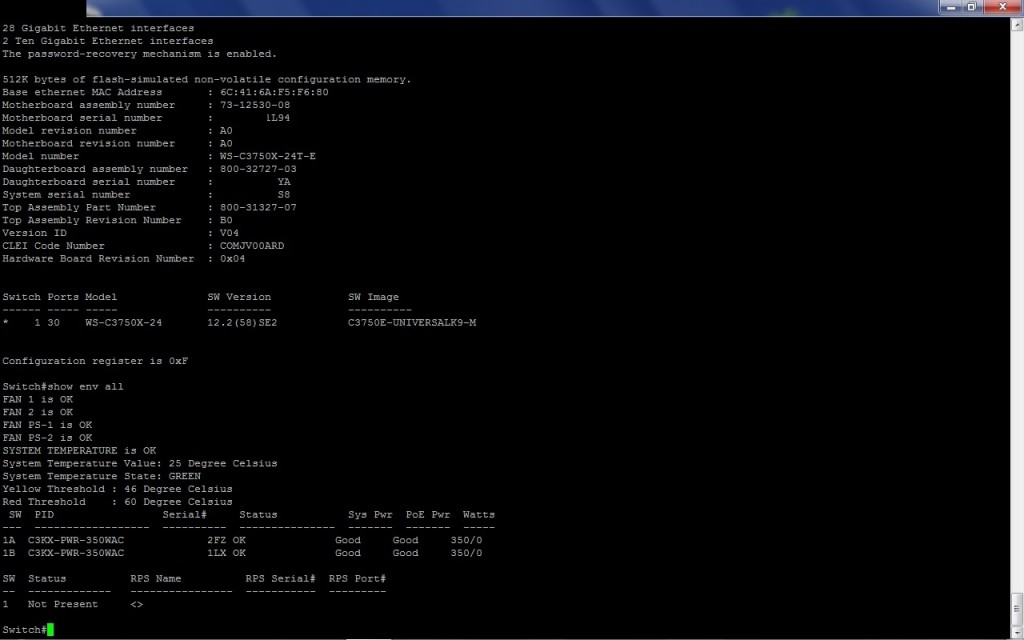Click Top Assembly Revision value B0
Viewport: 1024px width, 640px height.
click(x=226, y=220)
